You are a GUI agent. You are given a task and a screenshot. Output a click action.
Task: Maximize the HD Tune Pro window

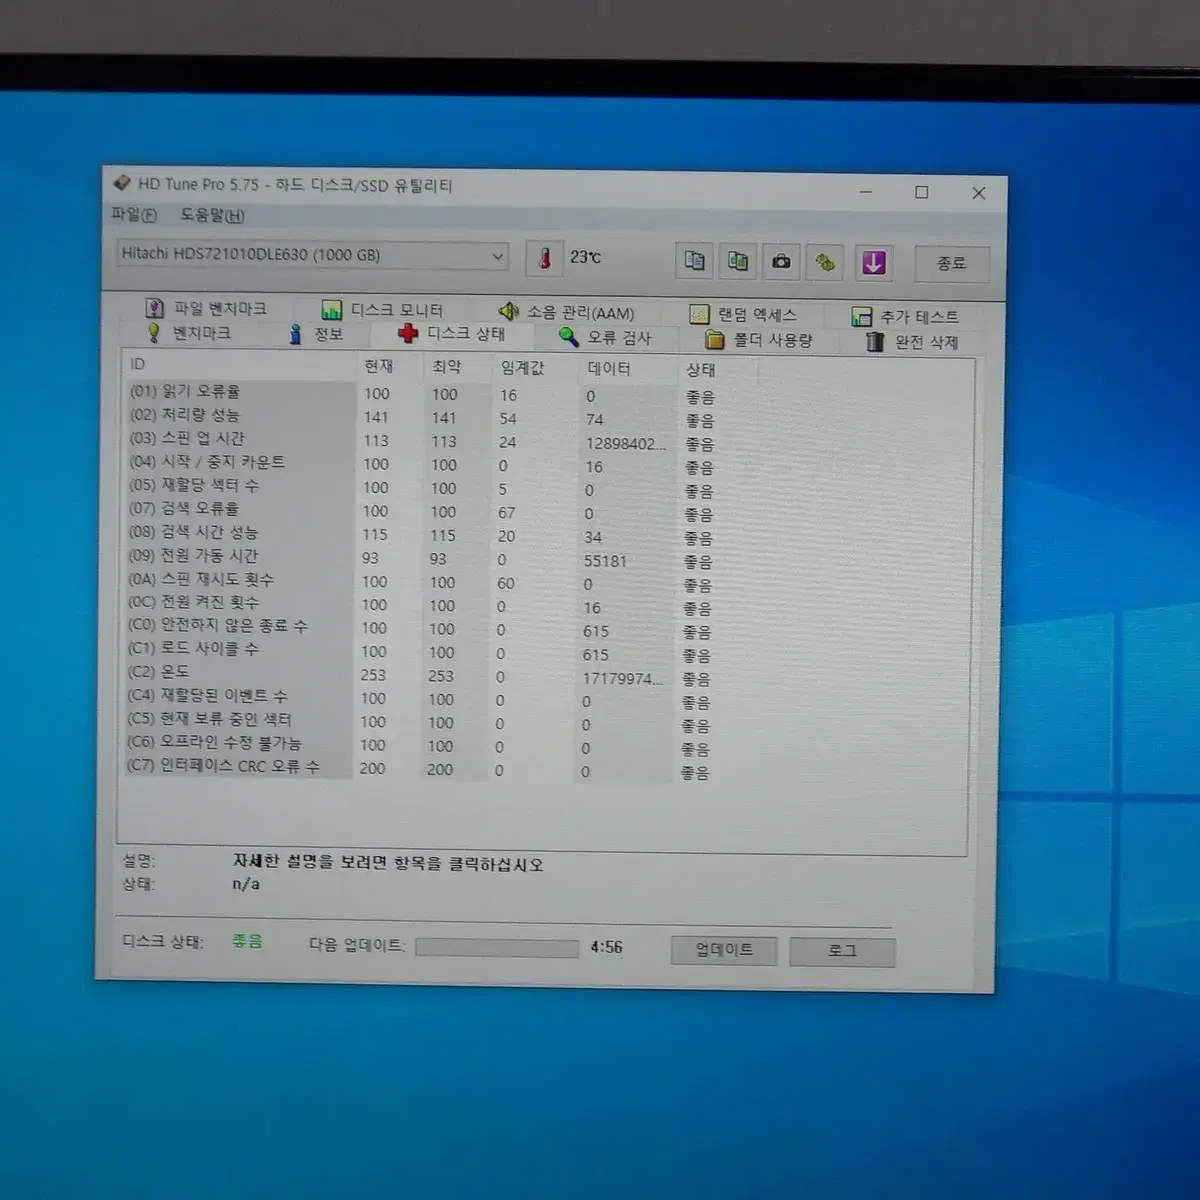[922, 192]
